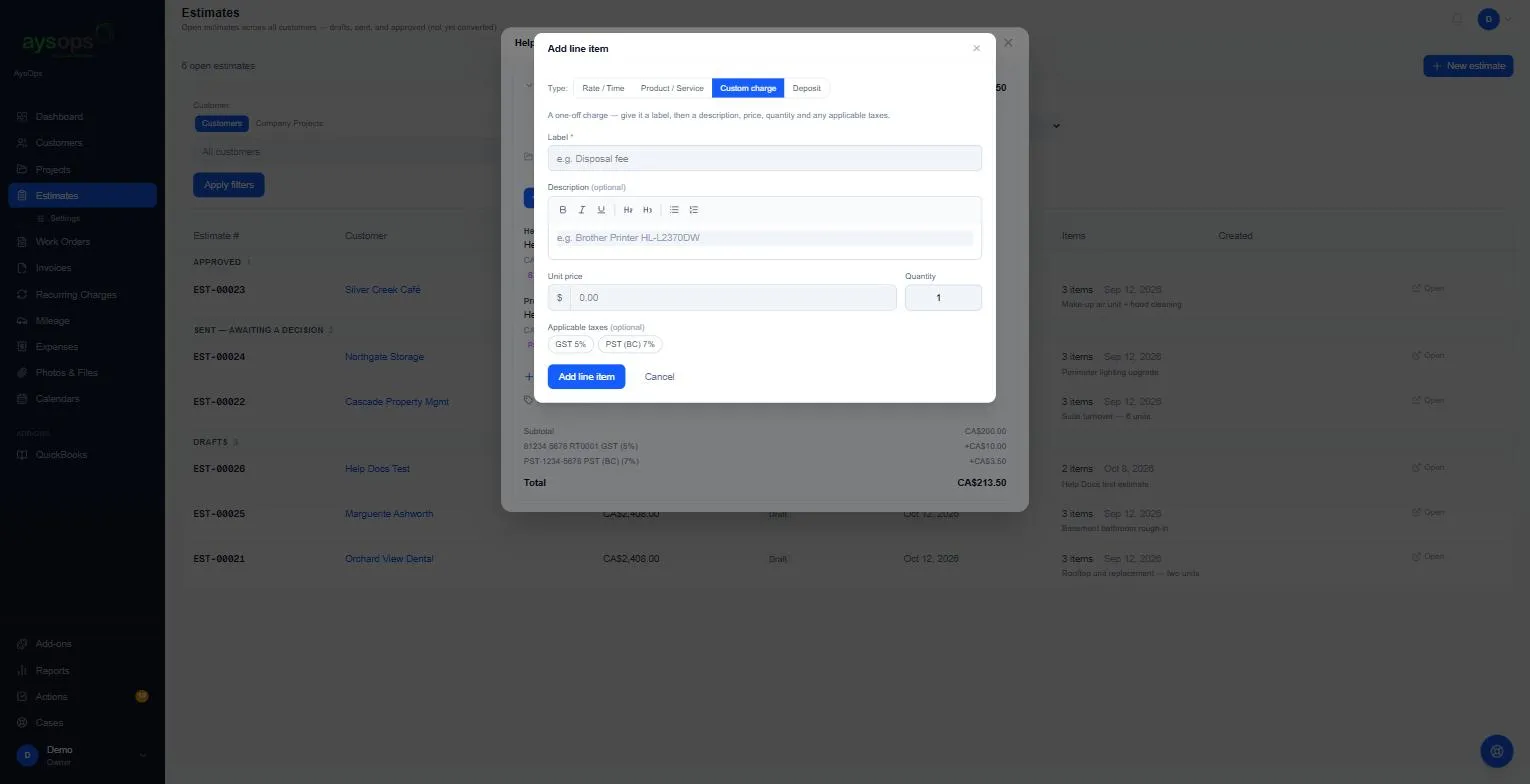Viewport: 1530px width, 784px height.
Task: Open estimate EST-00023 via its Open link
Action: tap(1428, 289)
